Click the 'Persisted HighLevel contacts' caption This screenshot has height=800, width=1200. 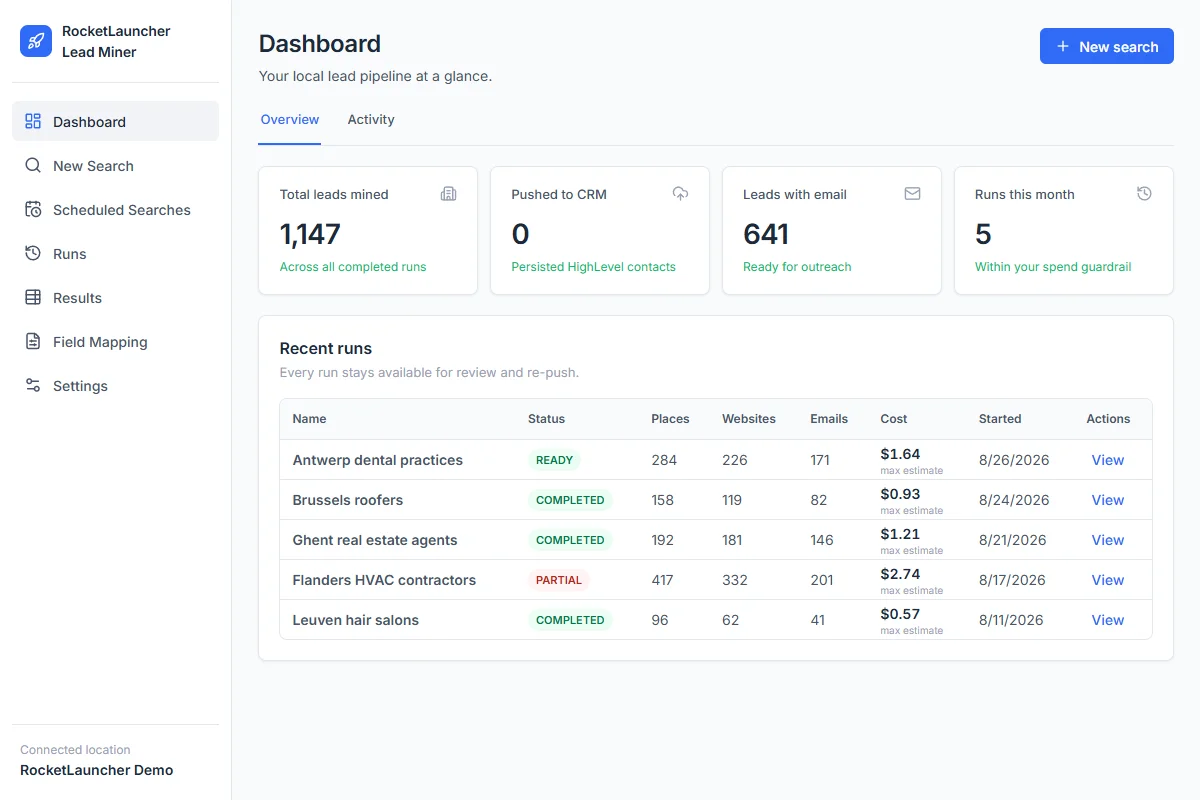tap(593, 267)
